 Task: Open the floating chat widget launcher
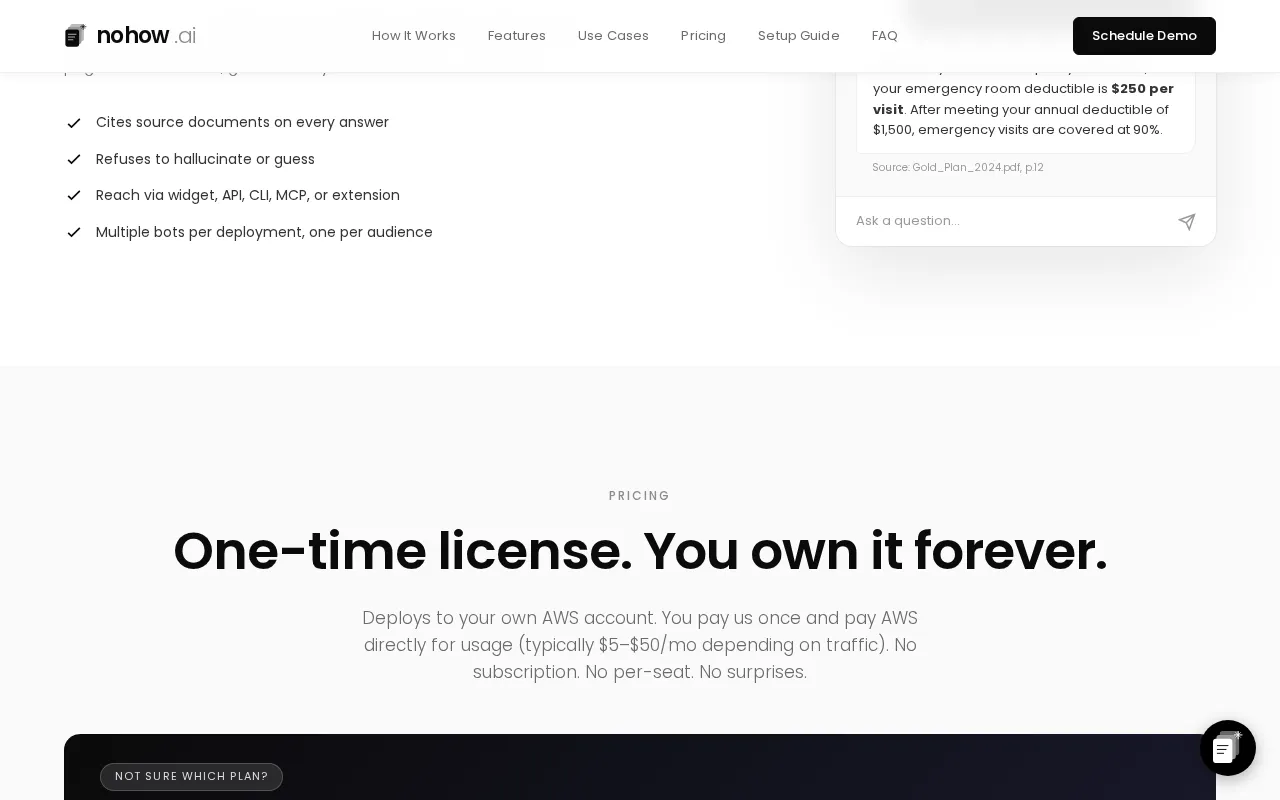coord(1228,748)
